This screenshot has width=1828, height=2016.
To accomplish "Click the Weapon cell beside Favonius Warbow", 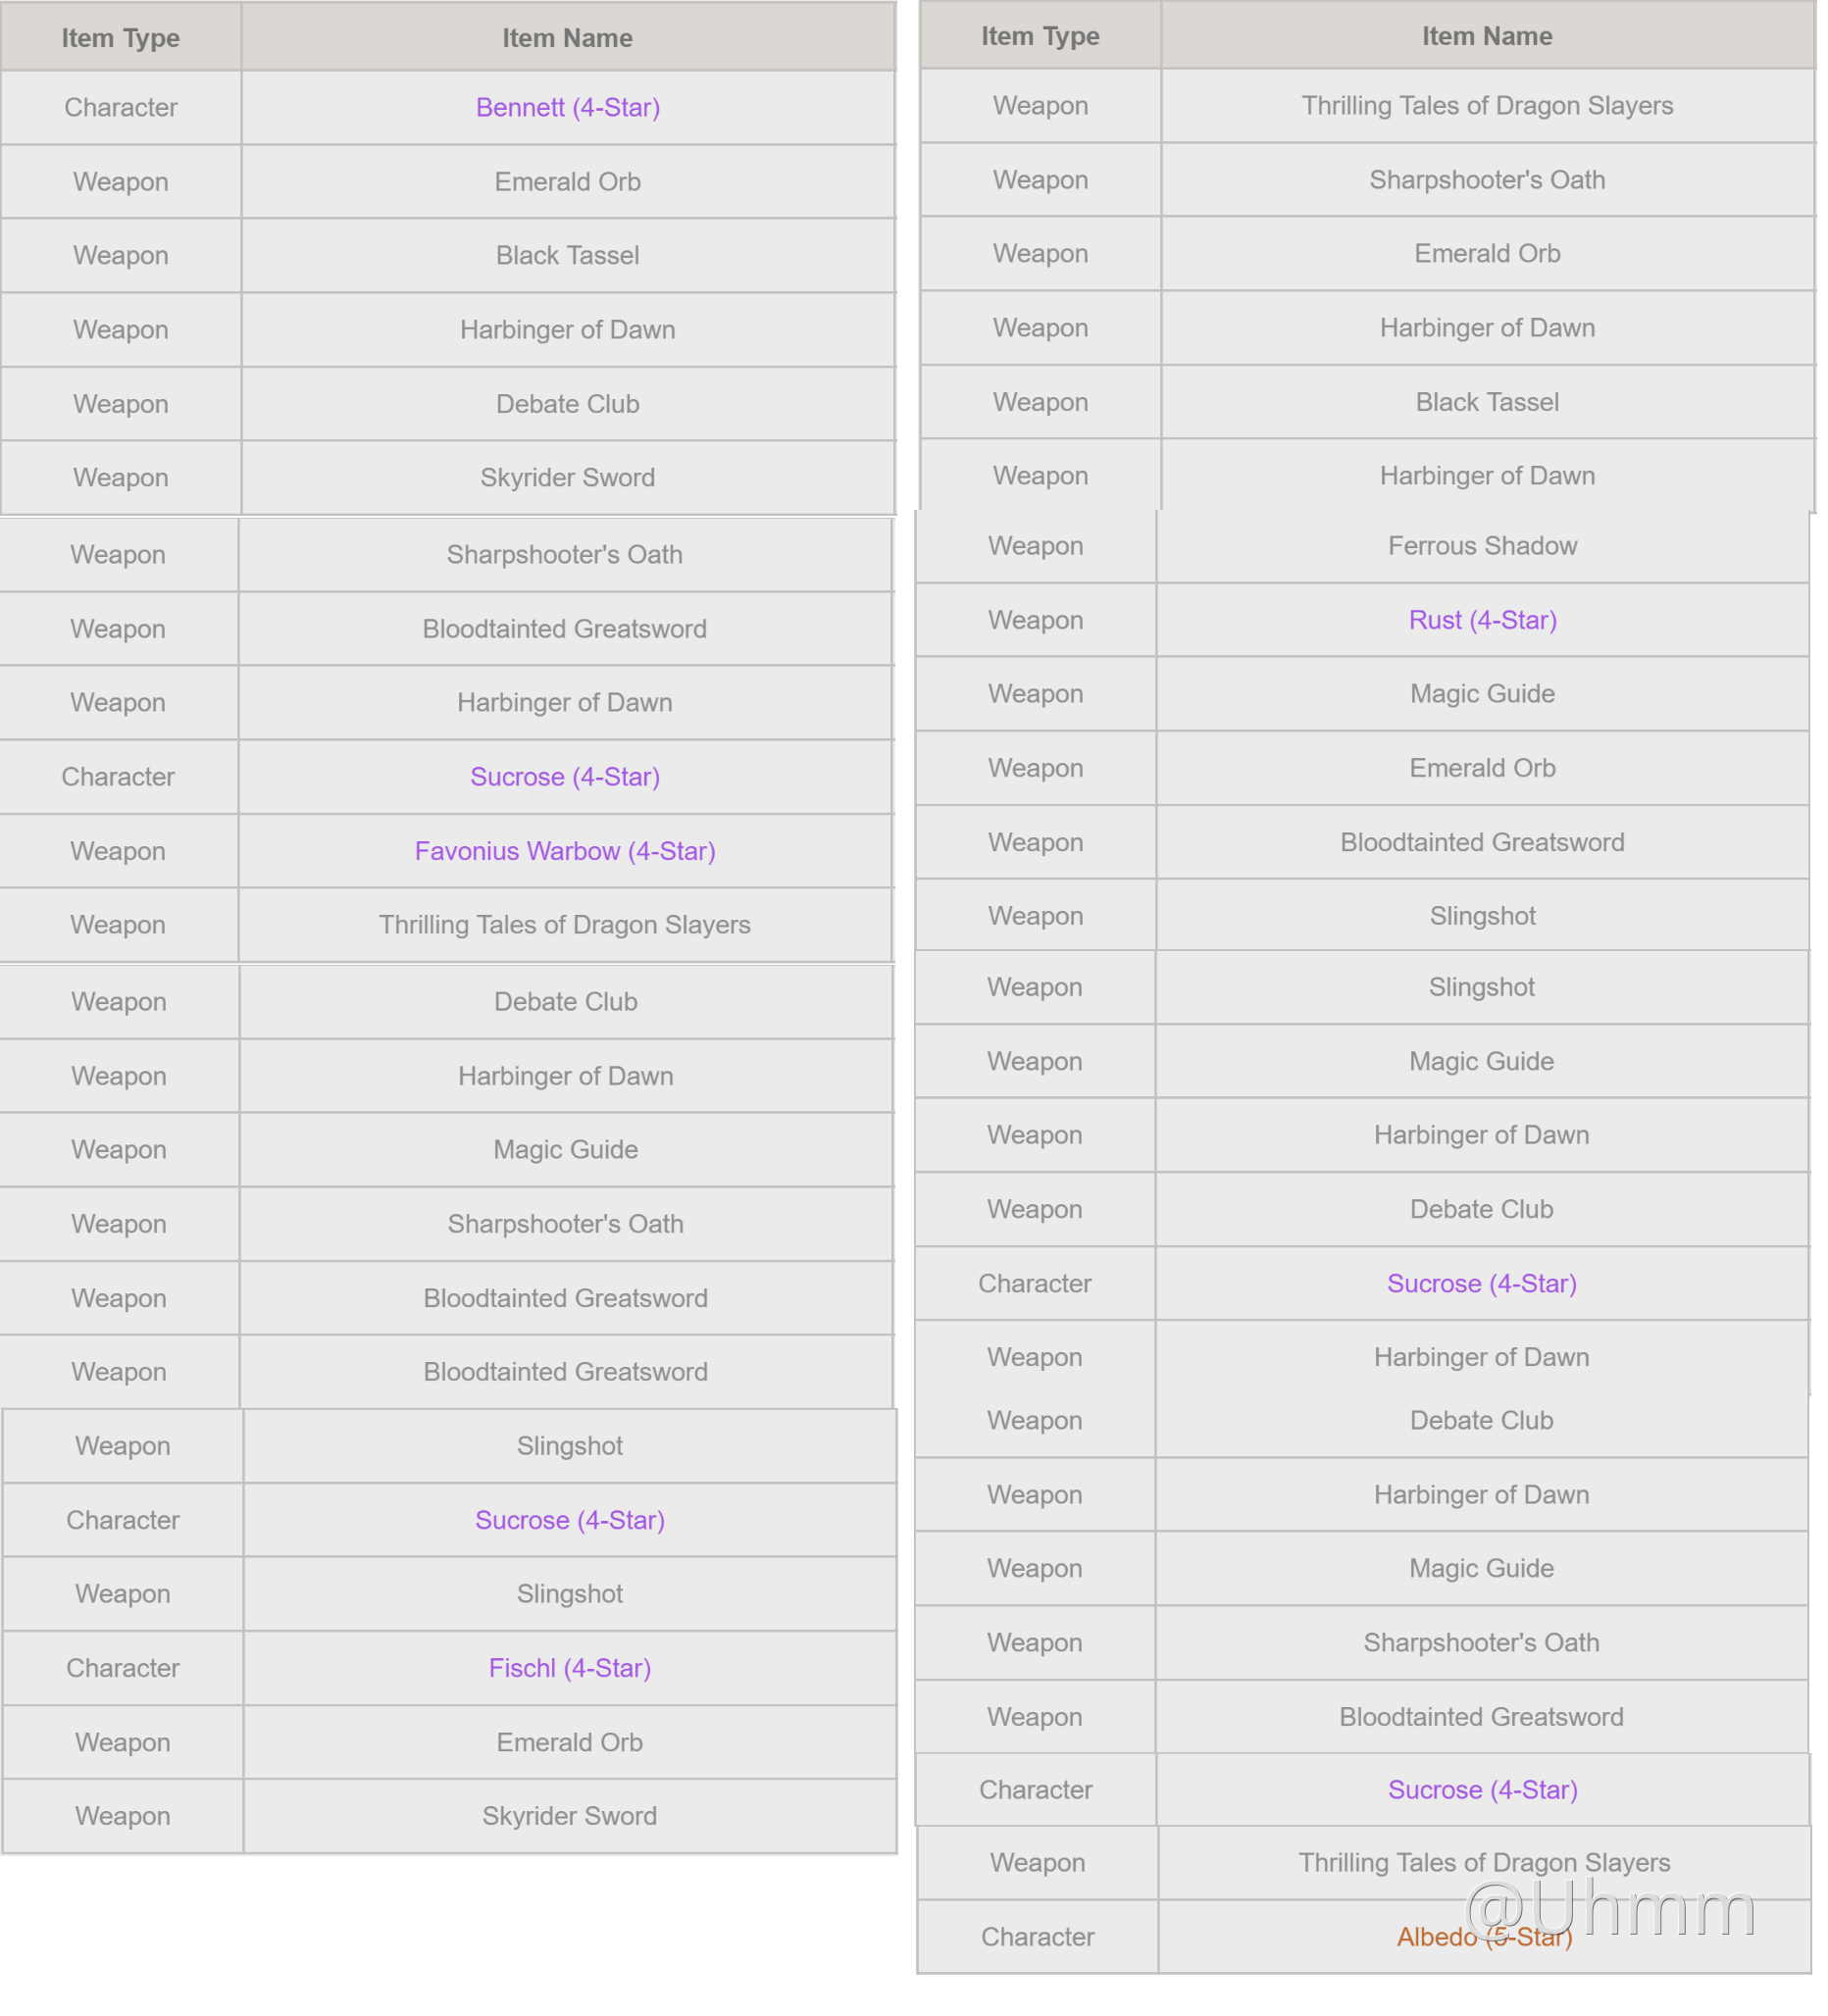I will coord(117,851).
